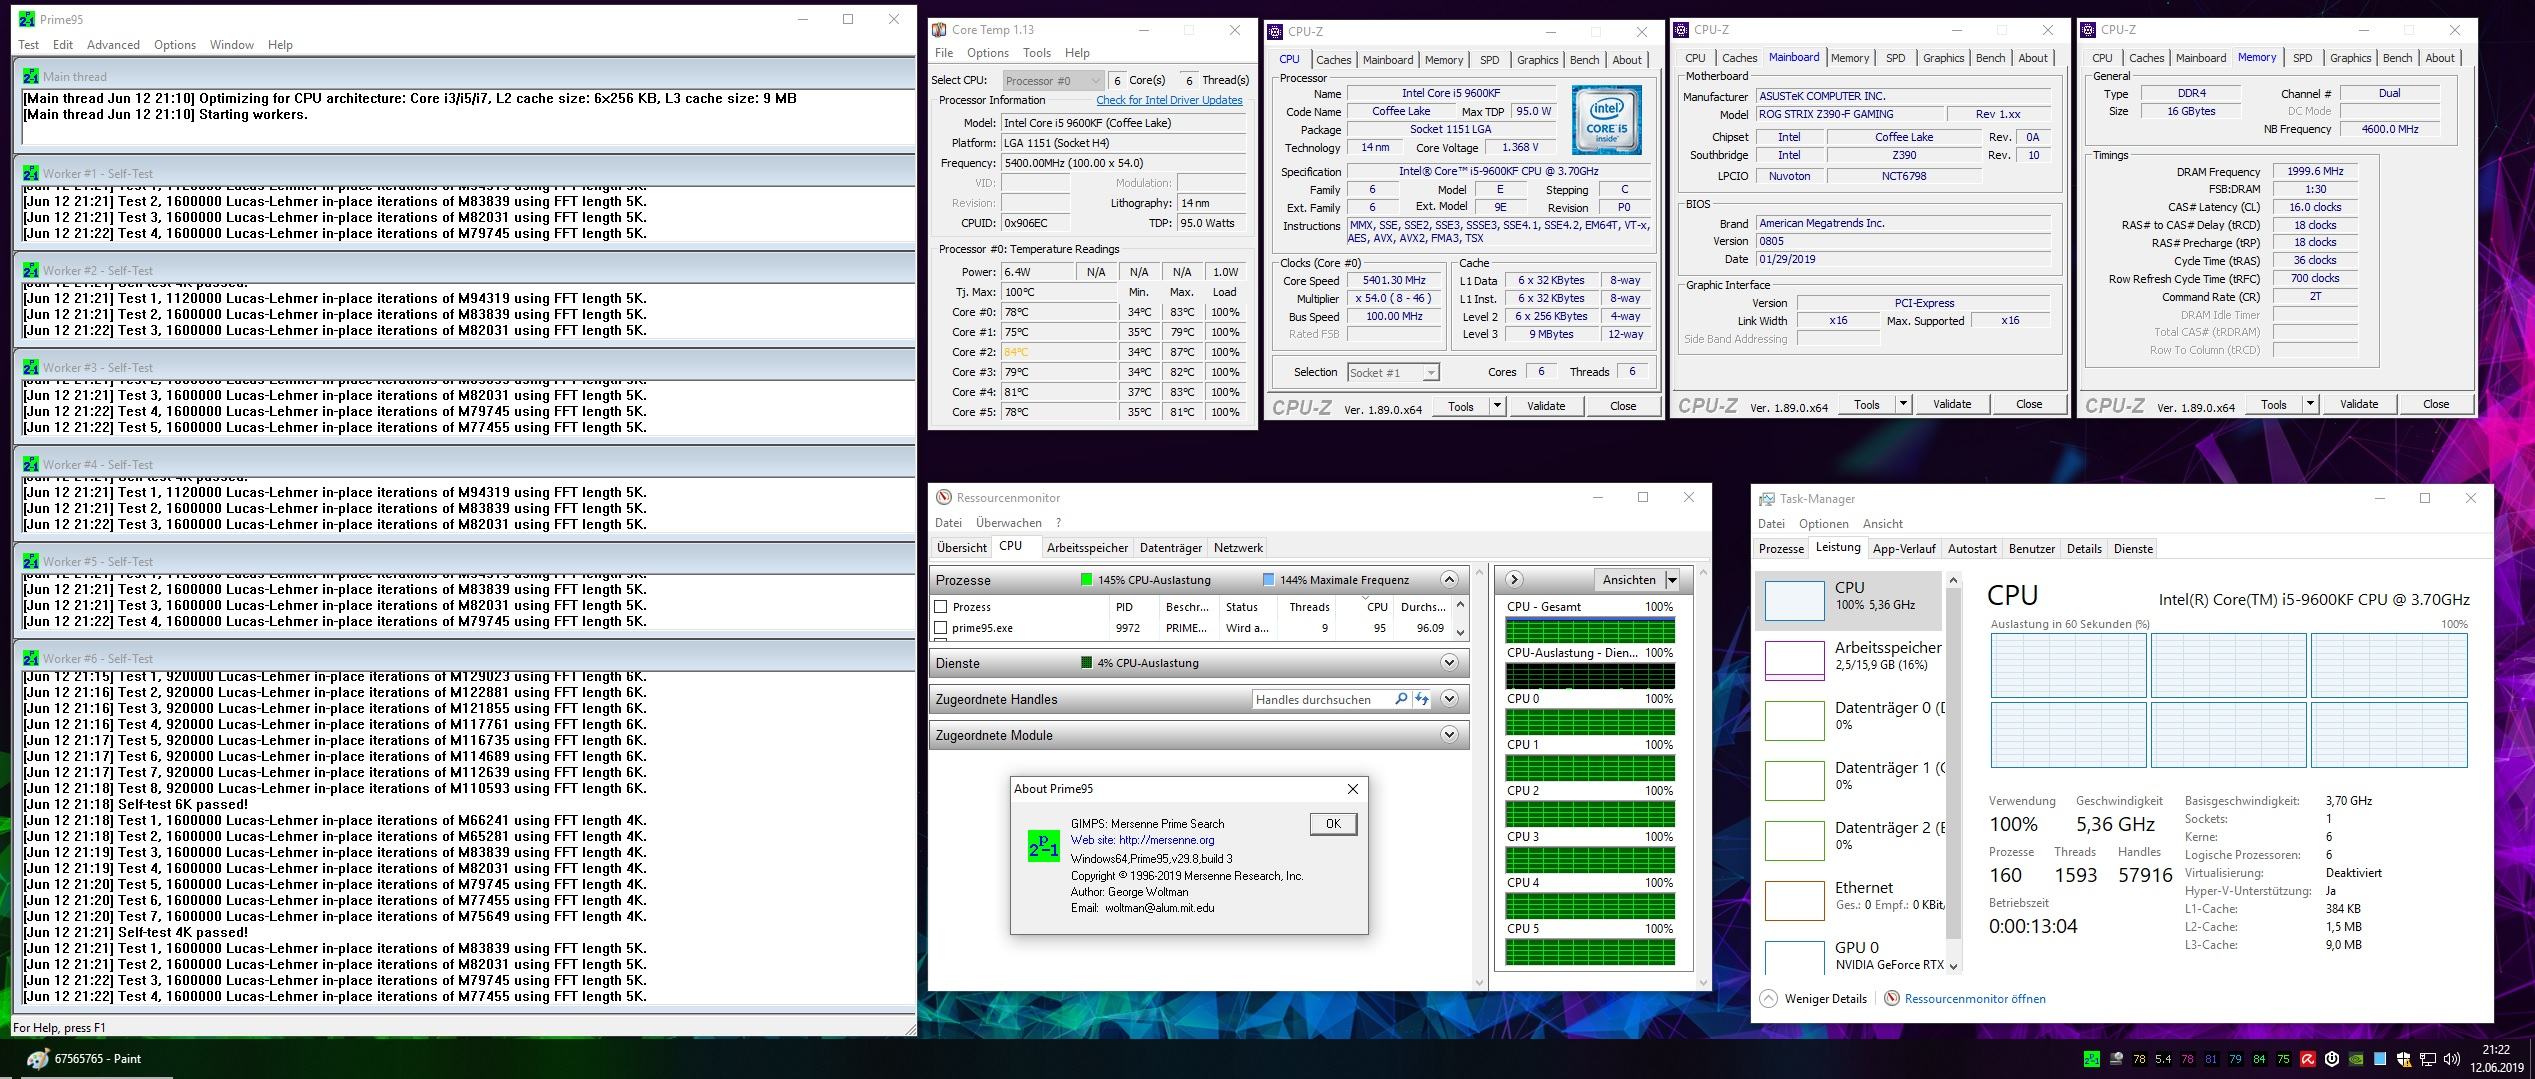This screenshot has height=1079, width=2535.
Task: Select Datenträger 0 item in Task-Manager sidebar
Action: pos(1849,720)
